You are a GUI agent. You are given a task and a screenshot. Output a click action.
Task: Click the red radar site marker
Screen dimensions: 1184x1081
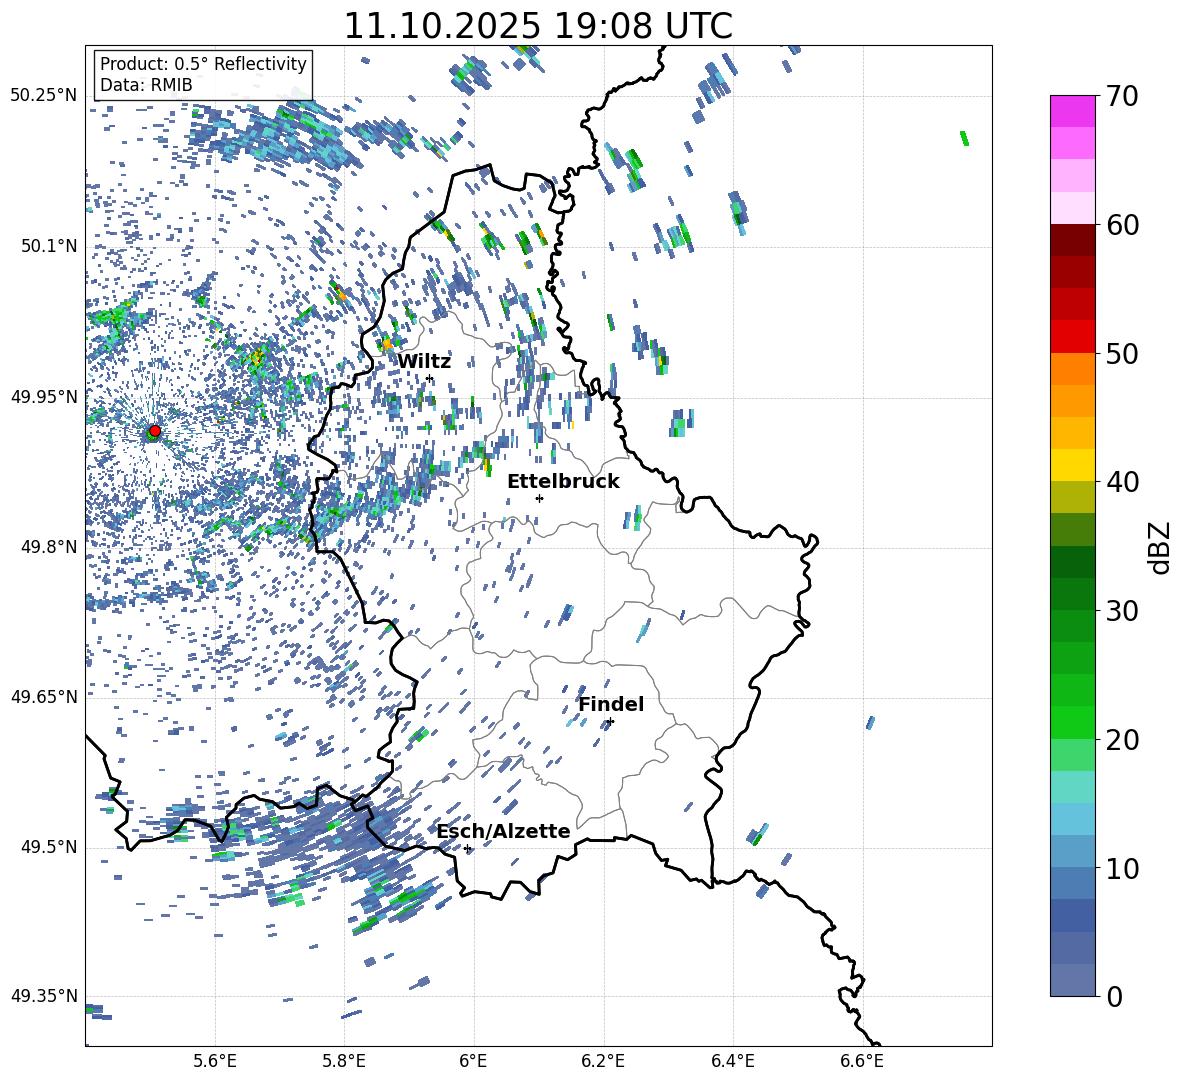click(155, 431)
